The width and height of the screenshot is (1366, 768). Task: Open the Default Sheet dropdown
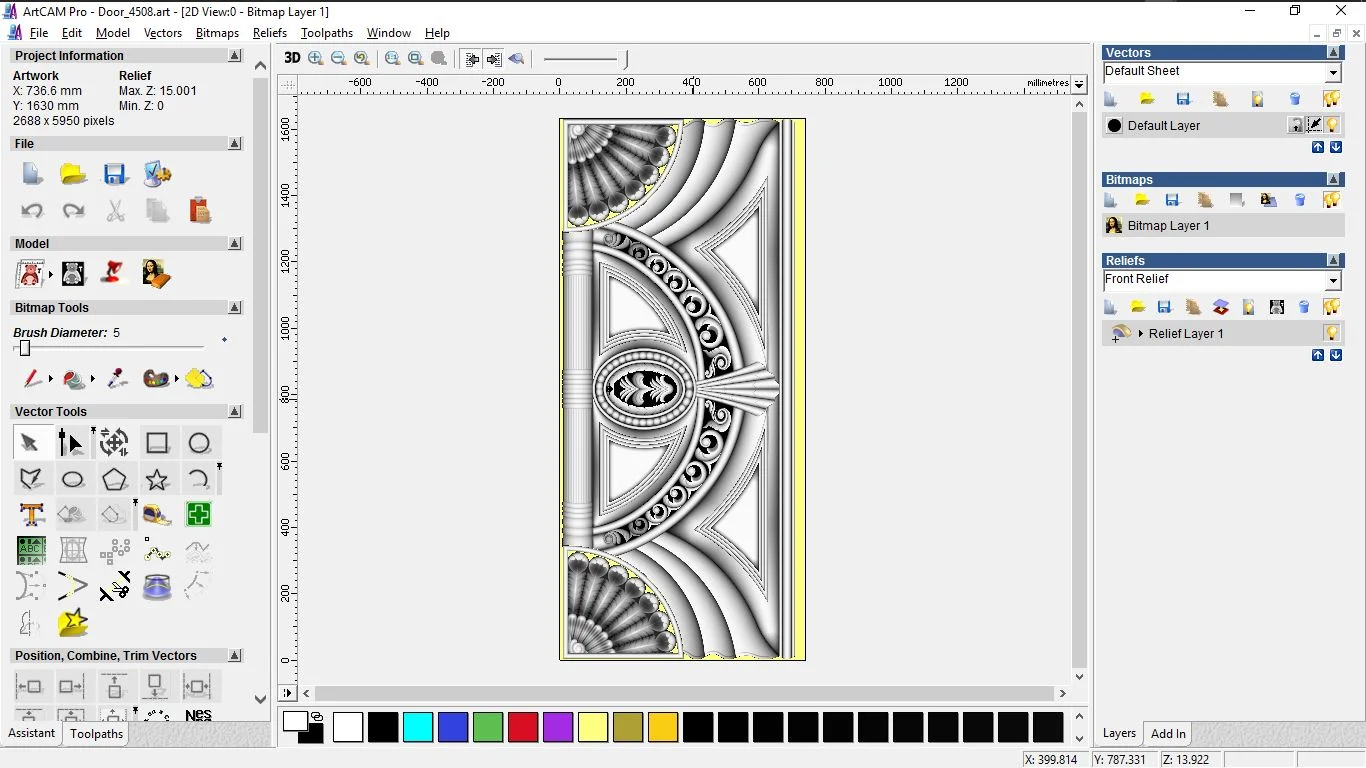pyautogui.click(x=1333, y=73)
